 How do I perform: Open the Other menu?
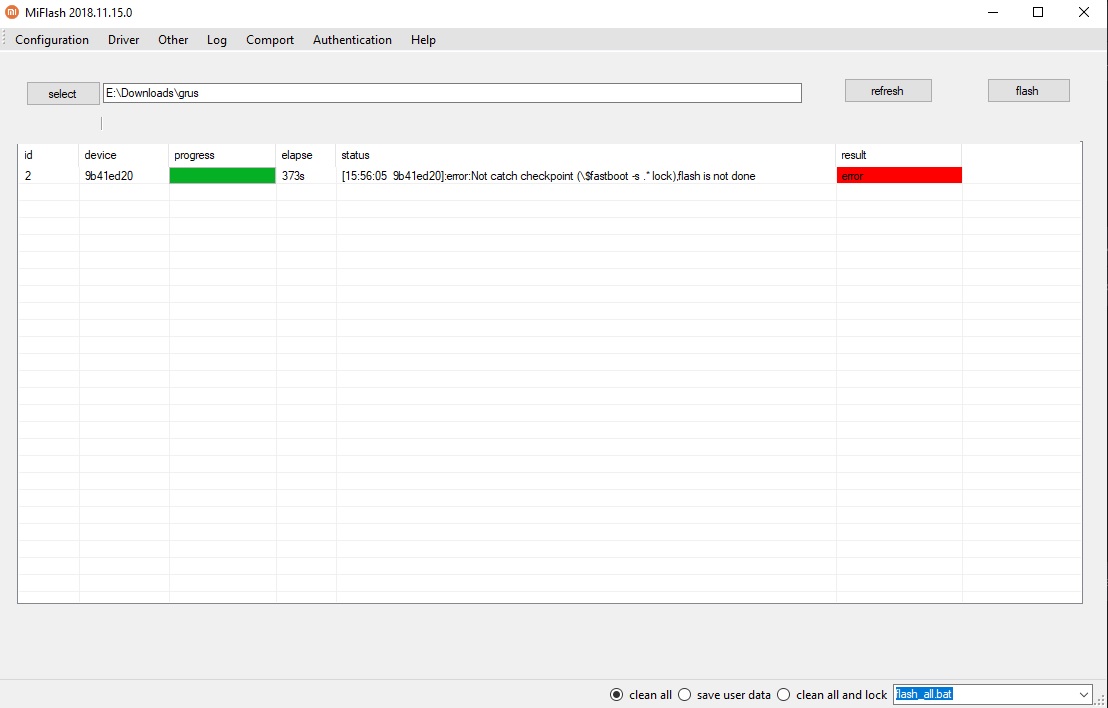pyautogui.click(x=173, y=40)
